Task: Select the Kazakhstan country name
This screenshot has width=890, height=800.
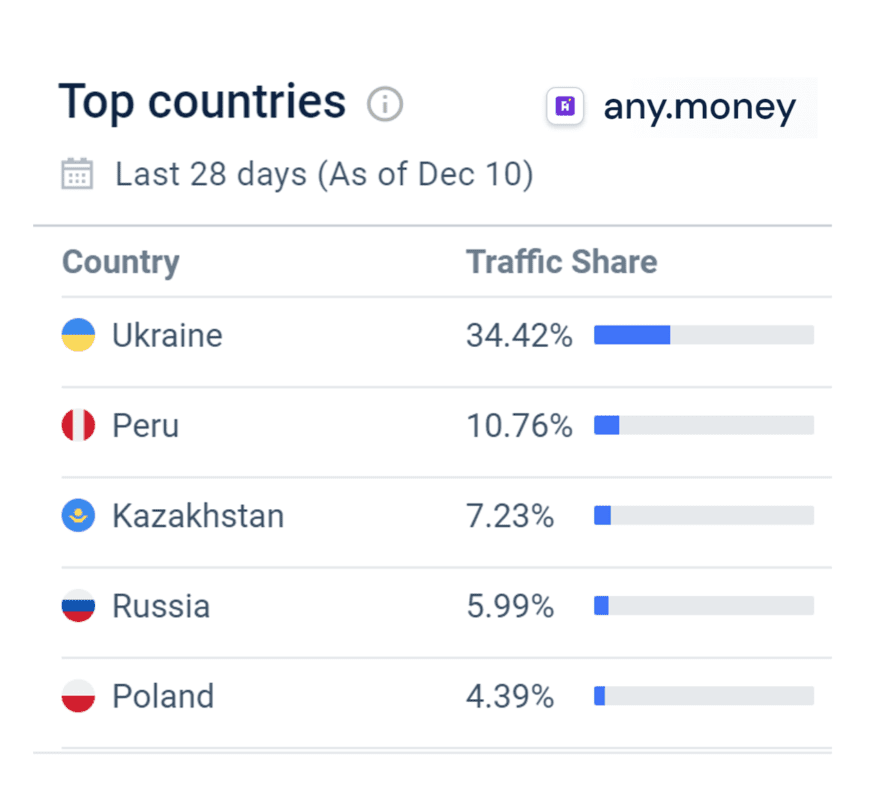Action: pos(198,516)
